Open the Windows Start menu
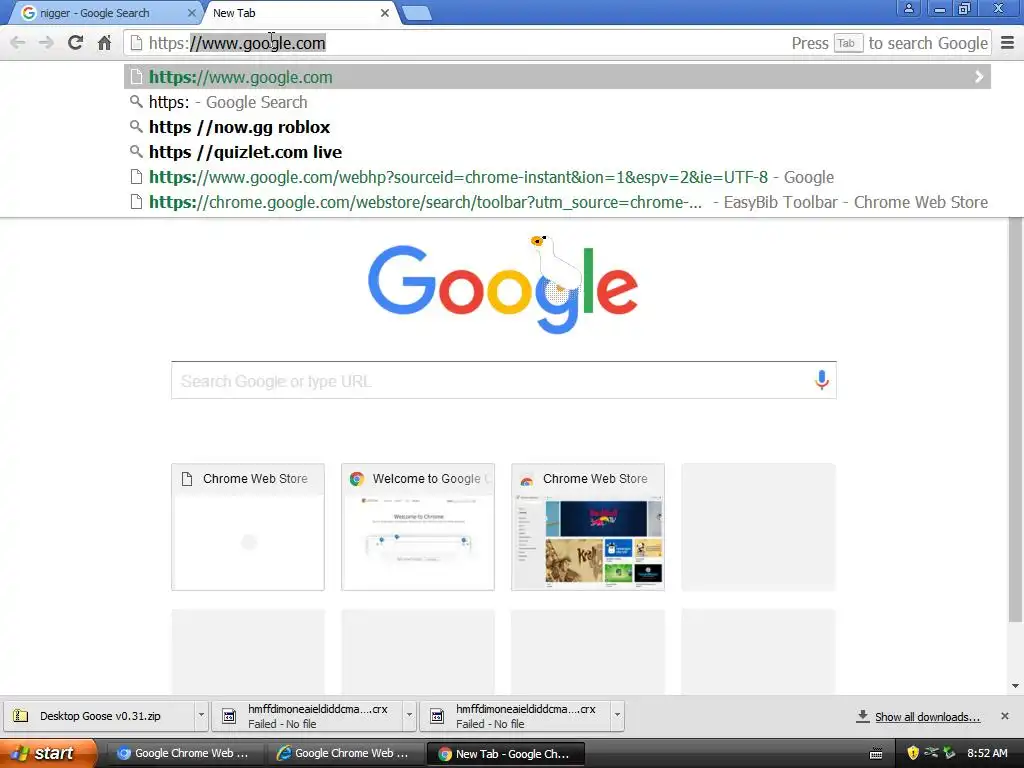The width and height of the screenshot is (1024, 768). (x=48, y=754)
